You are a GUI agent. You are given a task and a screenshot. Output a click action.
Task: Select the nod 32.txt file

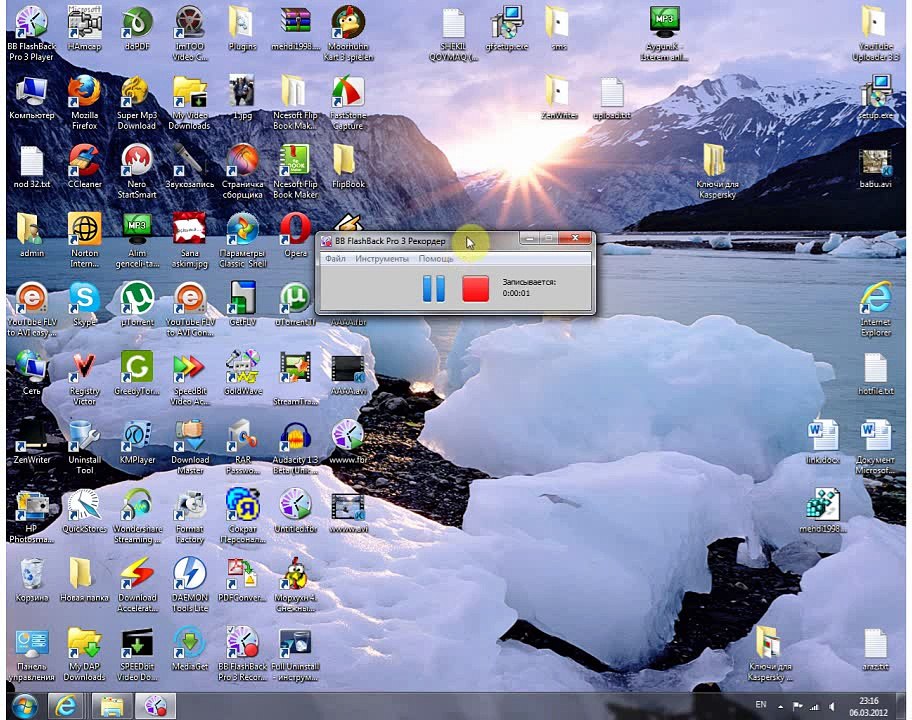click(x=31, y=167)
